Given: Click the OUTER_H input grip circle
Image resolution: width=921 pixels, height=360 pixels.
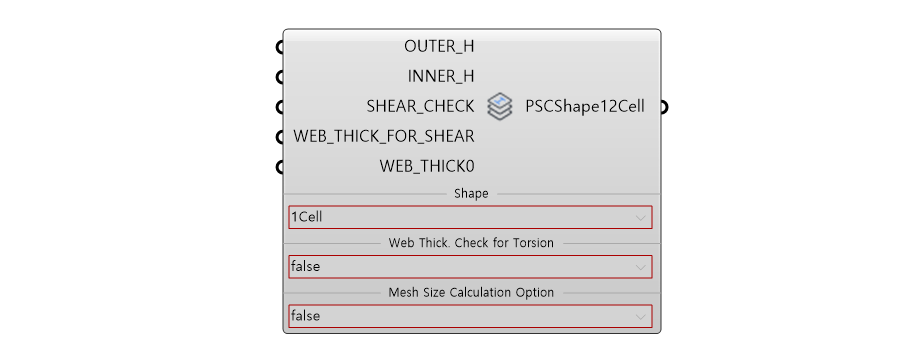Looking at the screenshot, I should coord(280,47).
